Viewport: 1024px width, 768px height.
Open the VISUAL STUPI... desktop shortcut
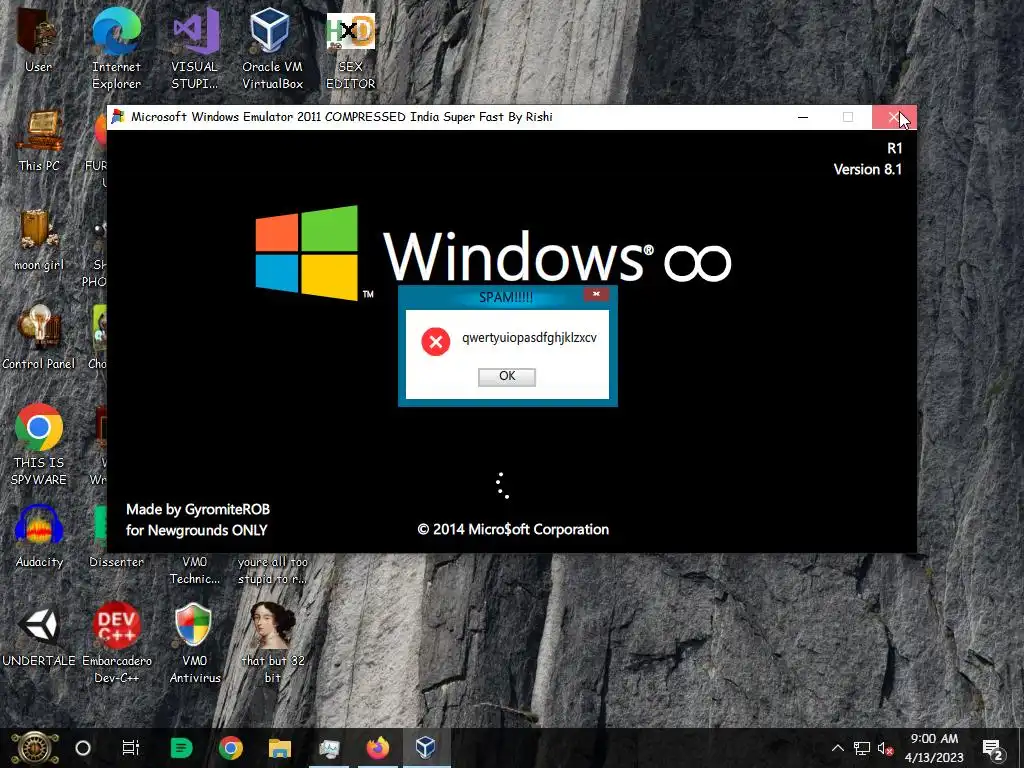195,49
